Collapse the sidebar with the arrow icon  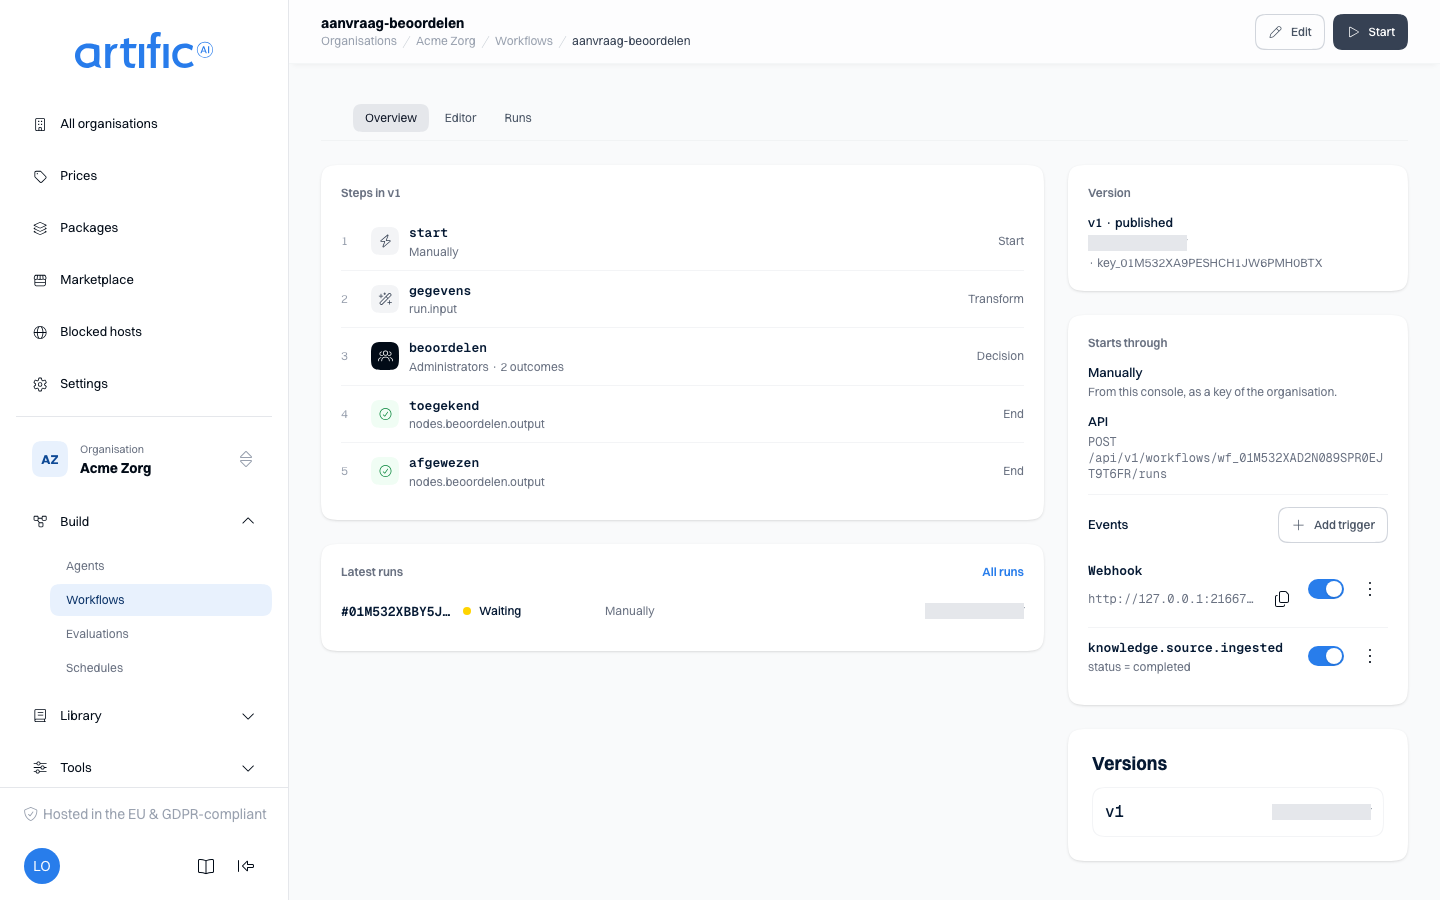click(246, 866)
